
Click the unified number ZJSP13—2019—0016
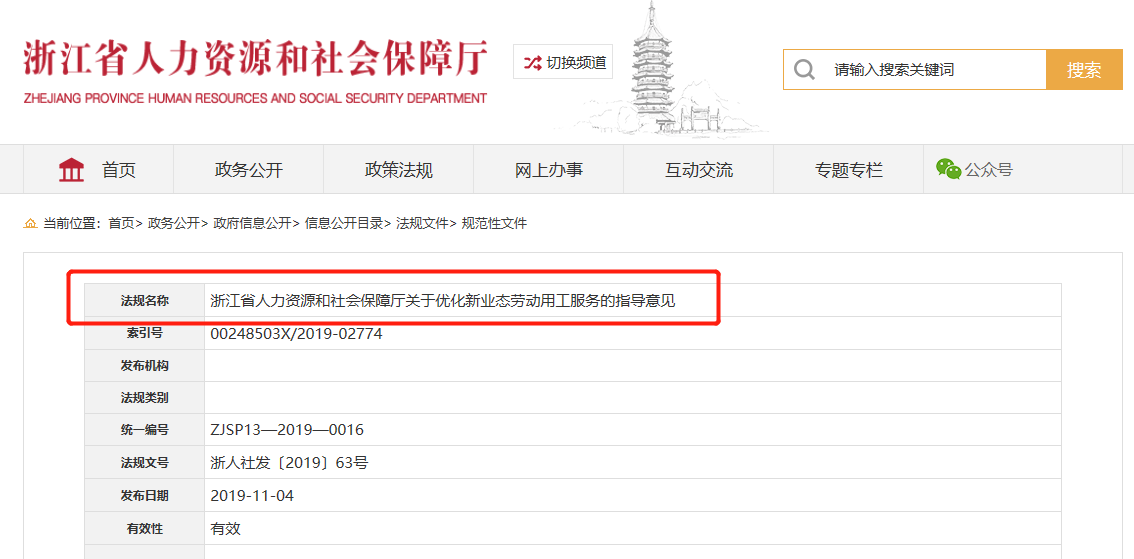286,430
